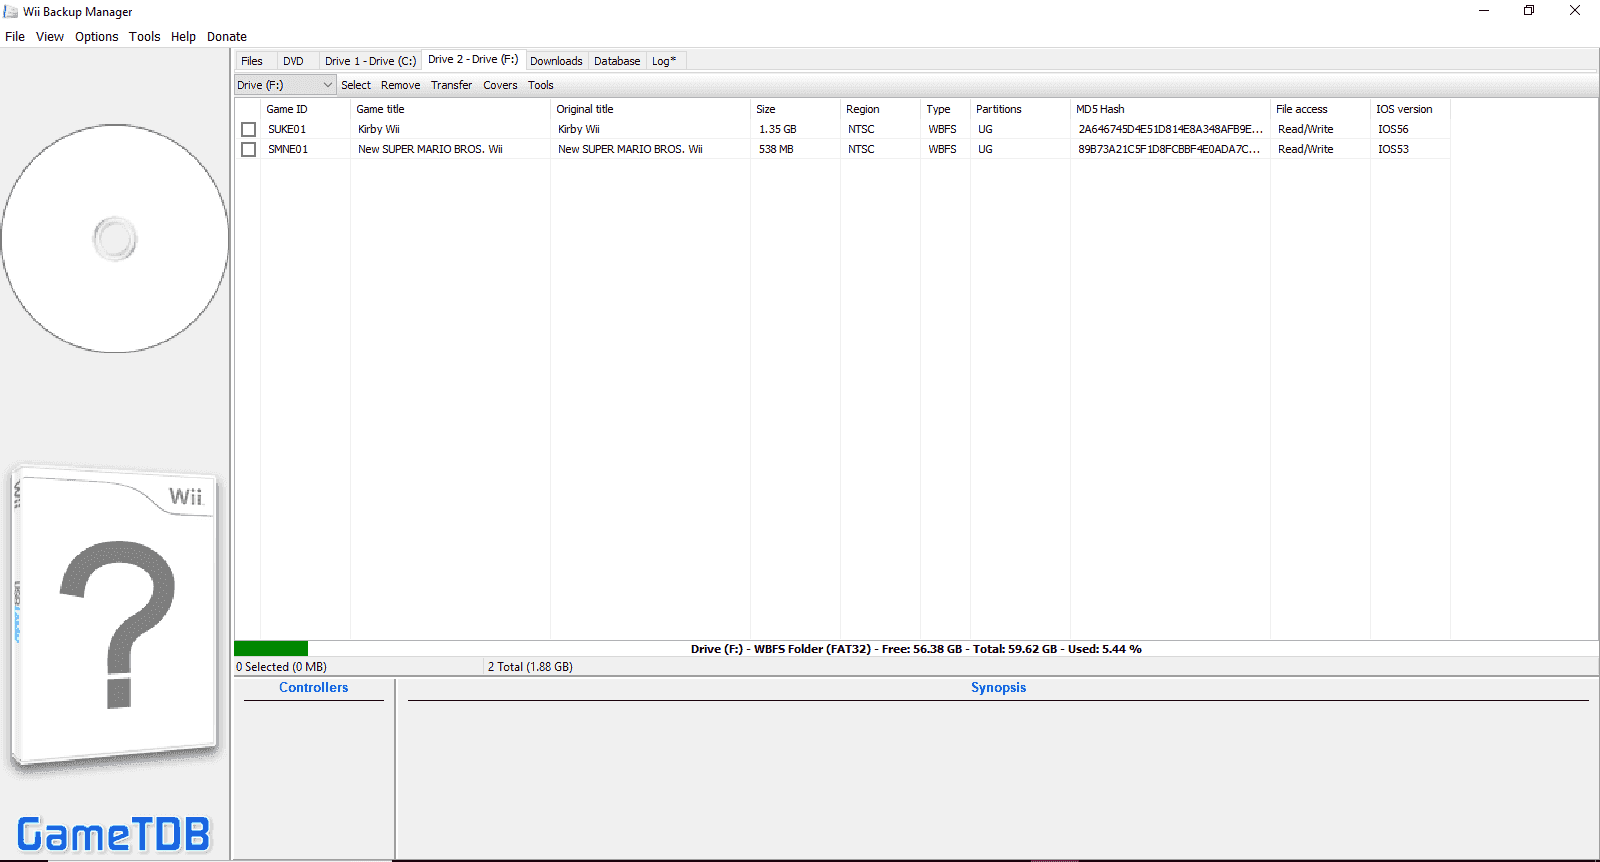Sort by Game title column header
Screen dimensions: 1600x862
coord(450,109)
